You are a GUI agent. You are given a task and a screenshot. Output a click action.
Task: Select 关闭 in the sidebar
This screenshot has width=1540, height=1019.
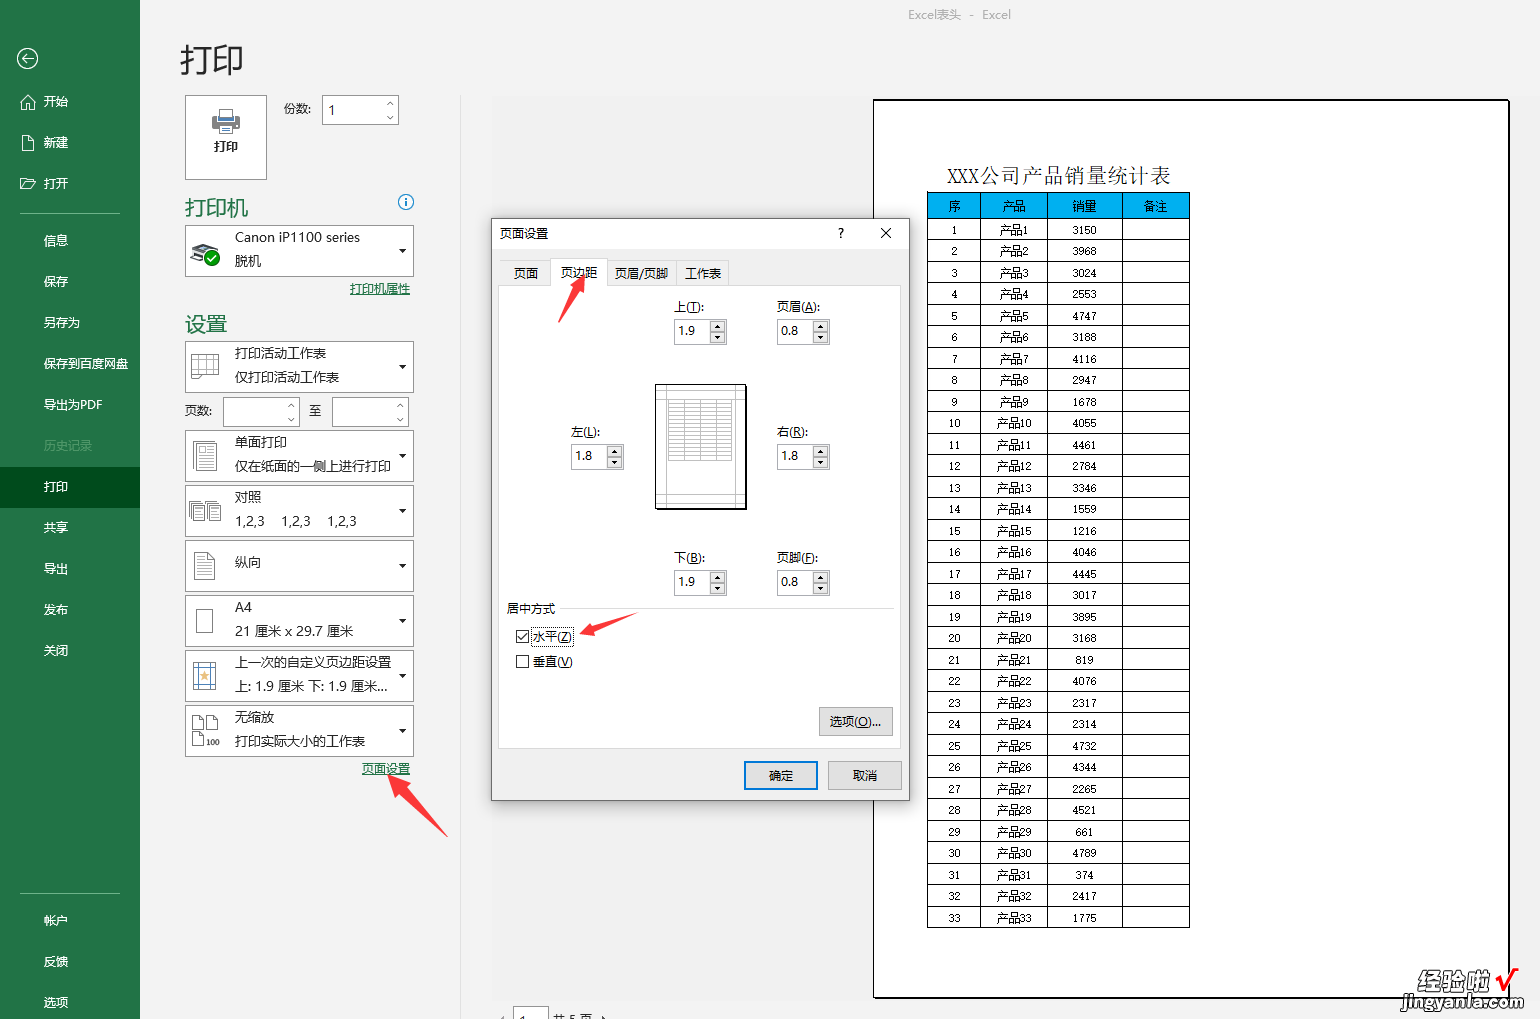[56, 650]
